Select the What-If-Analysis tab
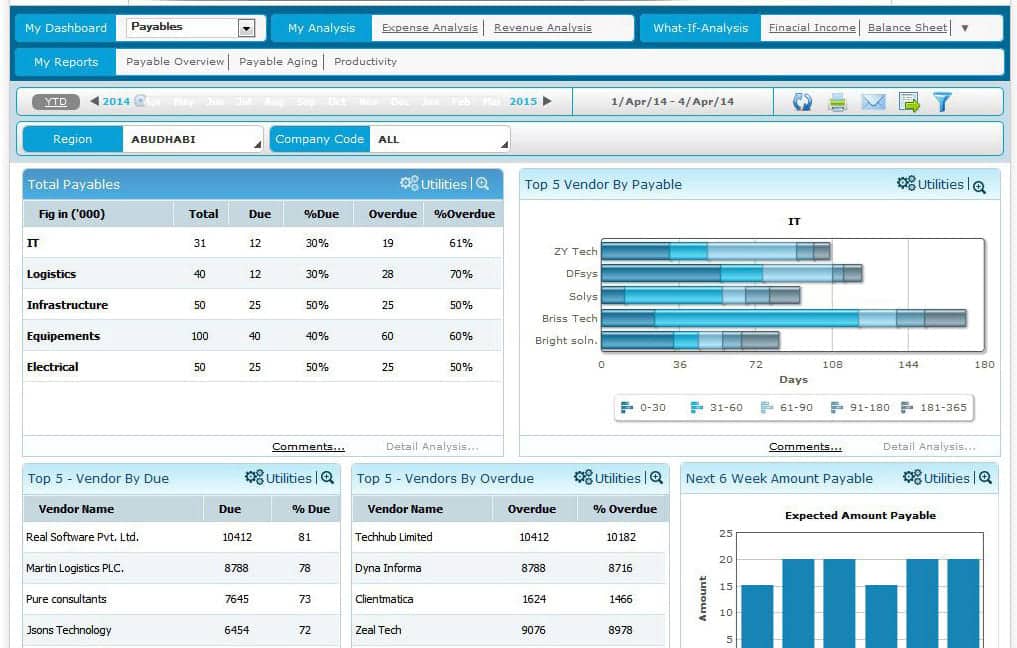Screen dimensions: 1017x648 [700, 28]
